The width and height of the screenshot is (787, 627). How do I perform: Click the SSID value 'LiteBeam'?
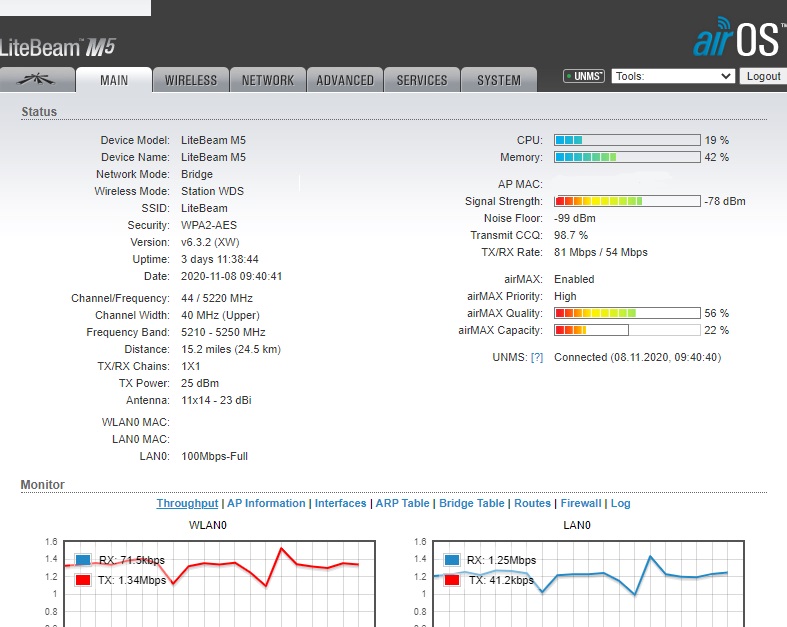point(204,208)
